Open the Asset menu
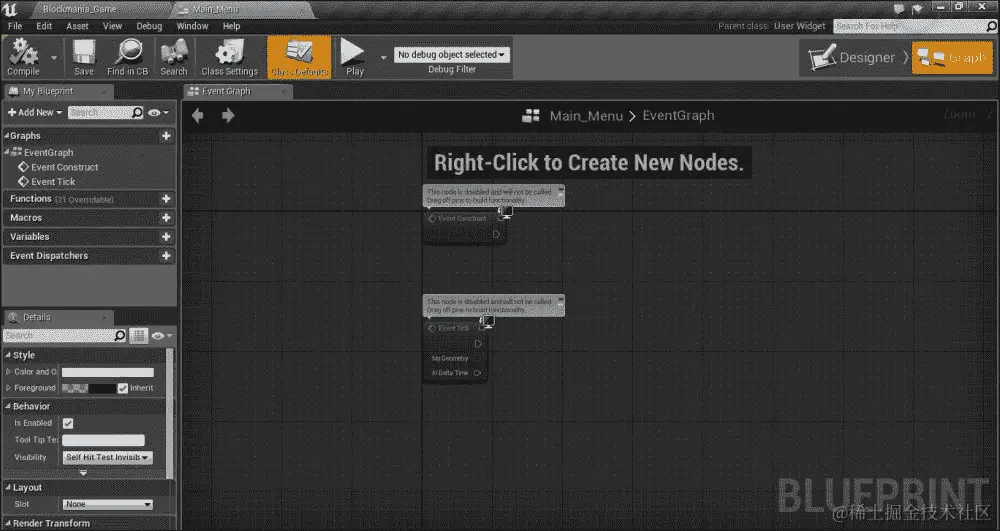Image resolution: width=1000 pixels, height=531 pixels. (x=77, y=26)
